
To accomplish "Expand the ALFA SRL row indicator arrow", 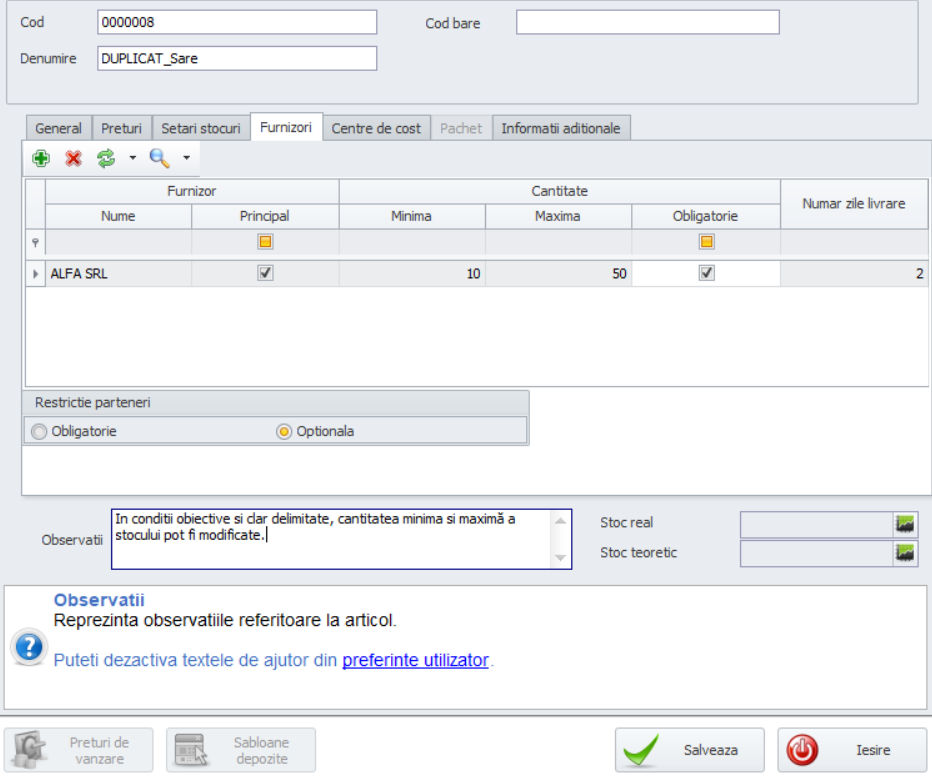I will pyautogui.click(x=36, y=274).
